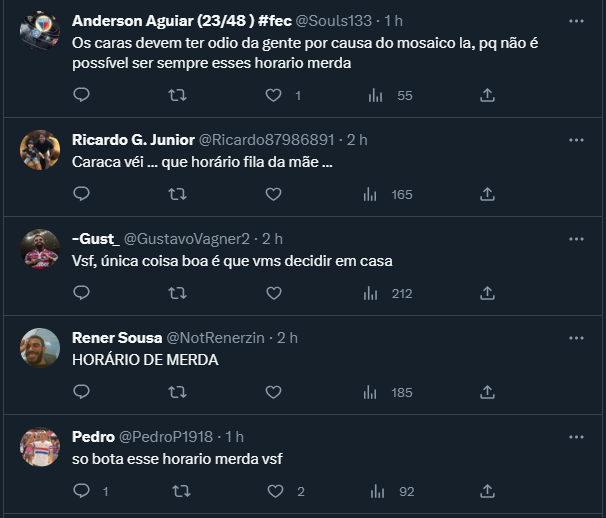Click -Gust_'s profile avatar
The image size is (606, 518).
point(40,249)
